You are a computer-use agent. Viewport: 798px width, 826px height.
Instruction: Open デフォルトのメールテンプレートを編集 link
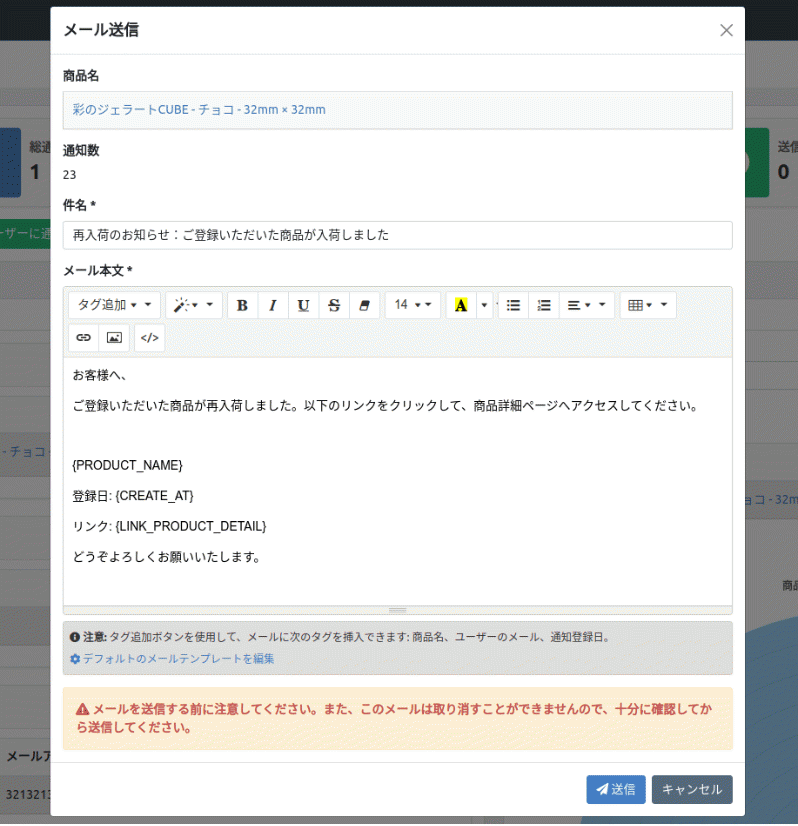pyautogui.click(x=179, y=658)
